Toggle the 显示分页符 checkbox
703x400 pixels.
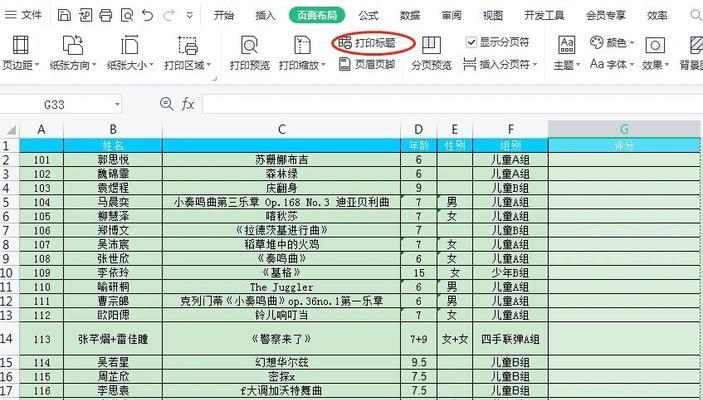[x=471, y=42]
